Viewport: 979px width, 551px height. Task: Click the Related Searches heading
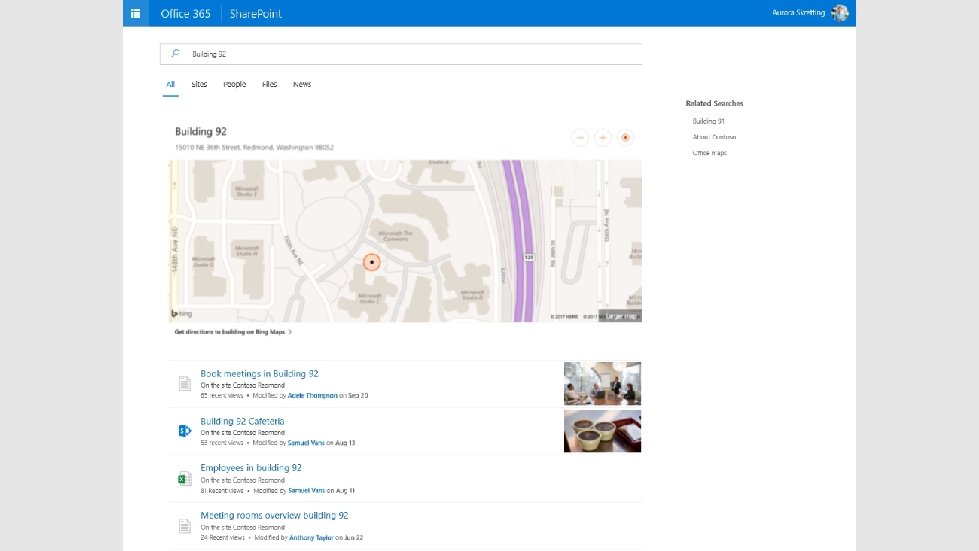coord(714,104)
